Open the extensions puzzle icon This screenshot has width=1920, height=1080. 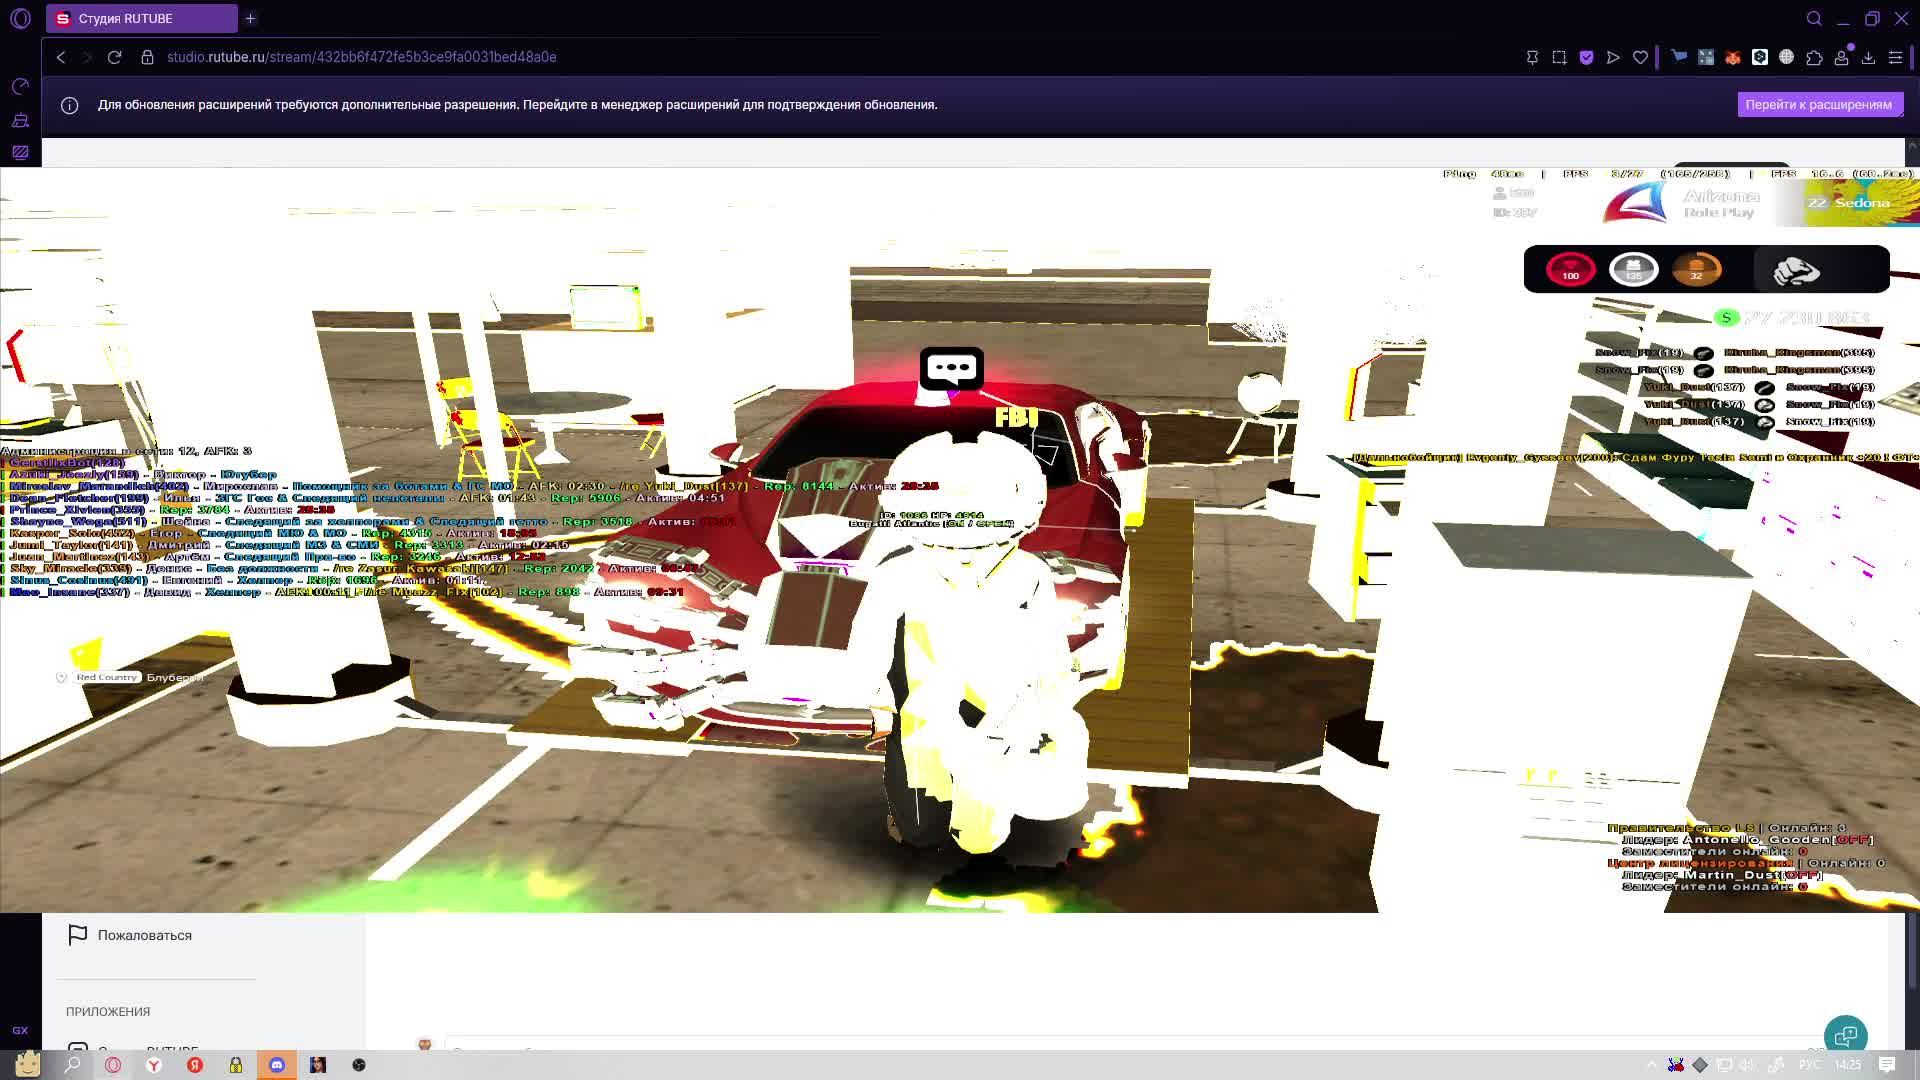[x=1814, y=58]
